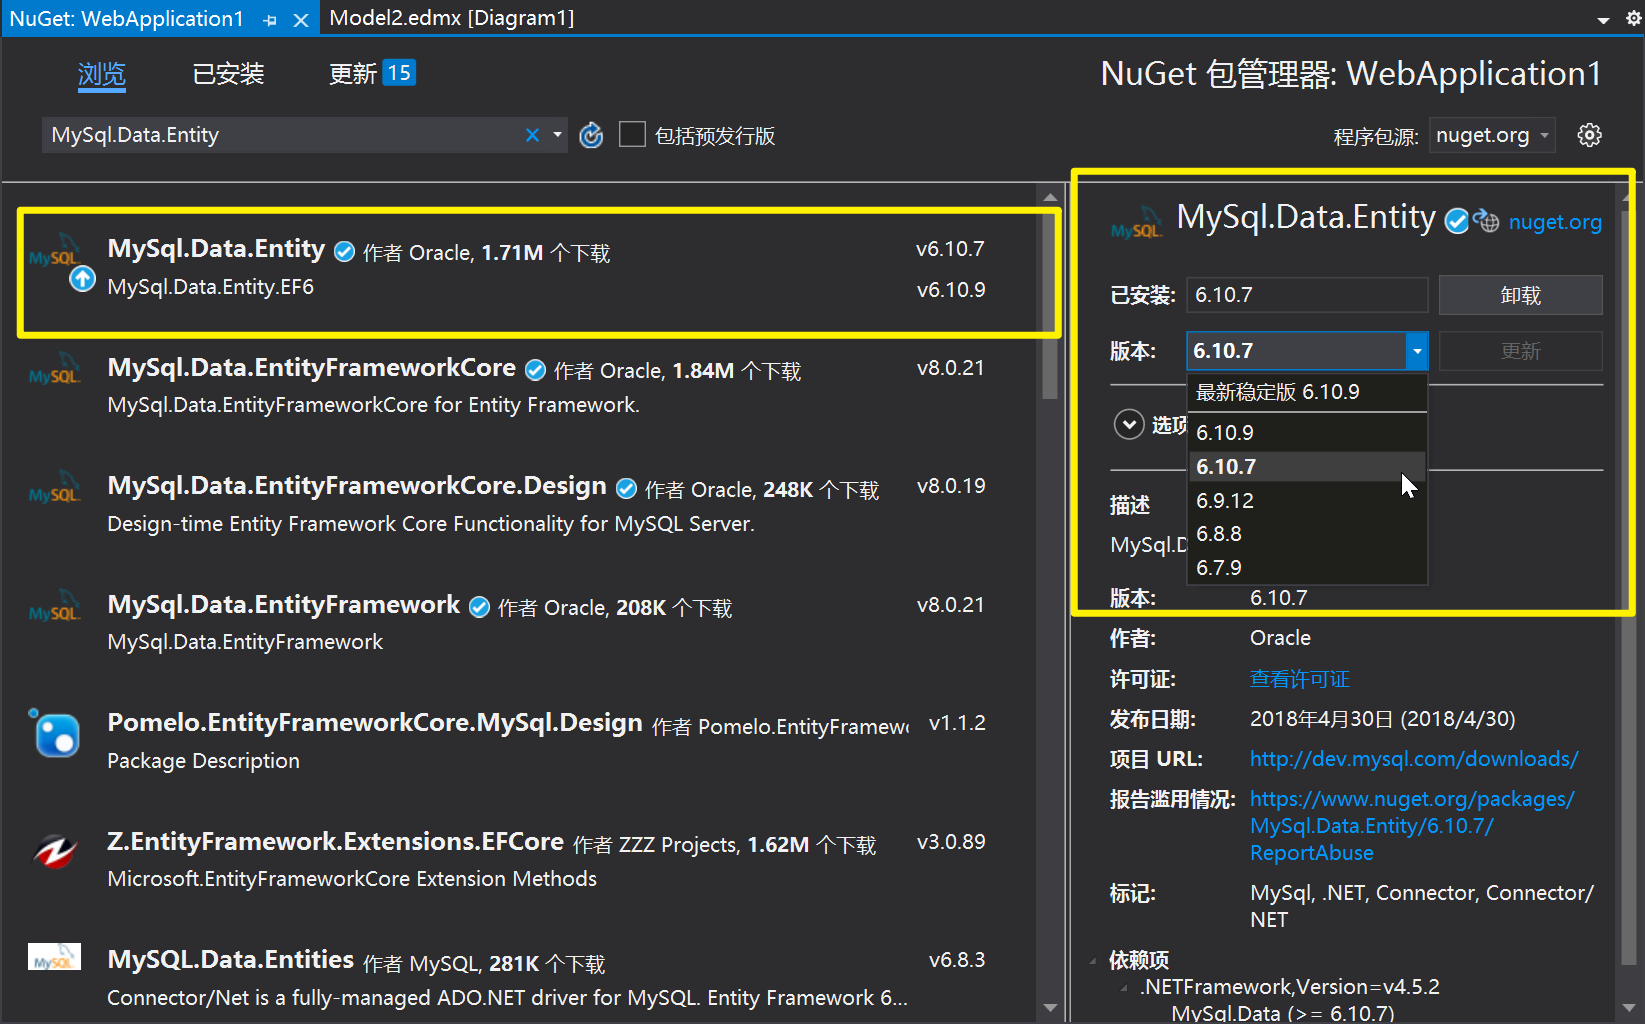The image size is (1645, 1024).
Task: Collapse the .NETFramework 4.5.2 dependency group
Action: point(1125,988)
